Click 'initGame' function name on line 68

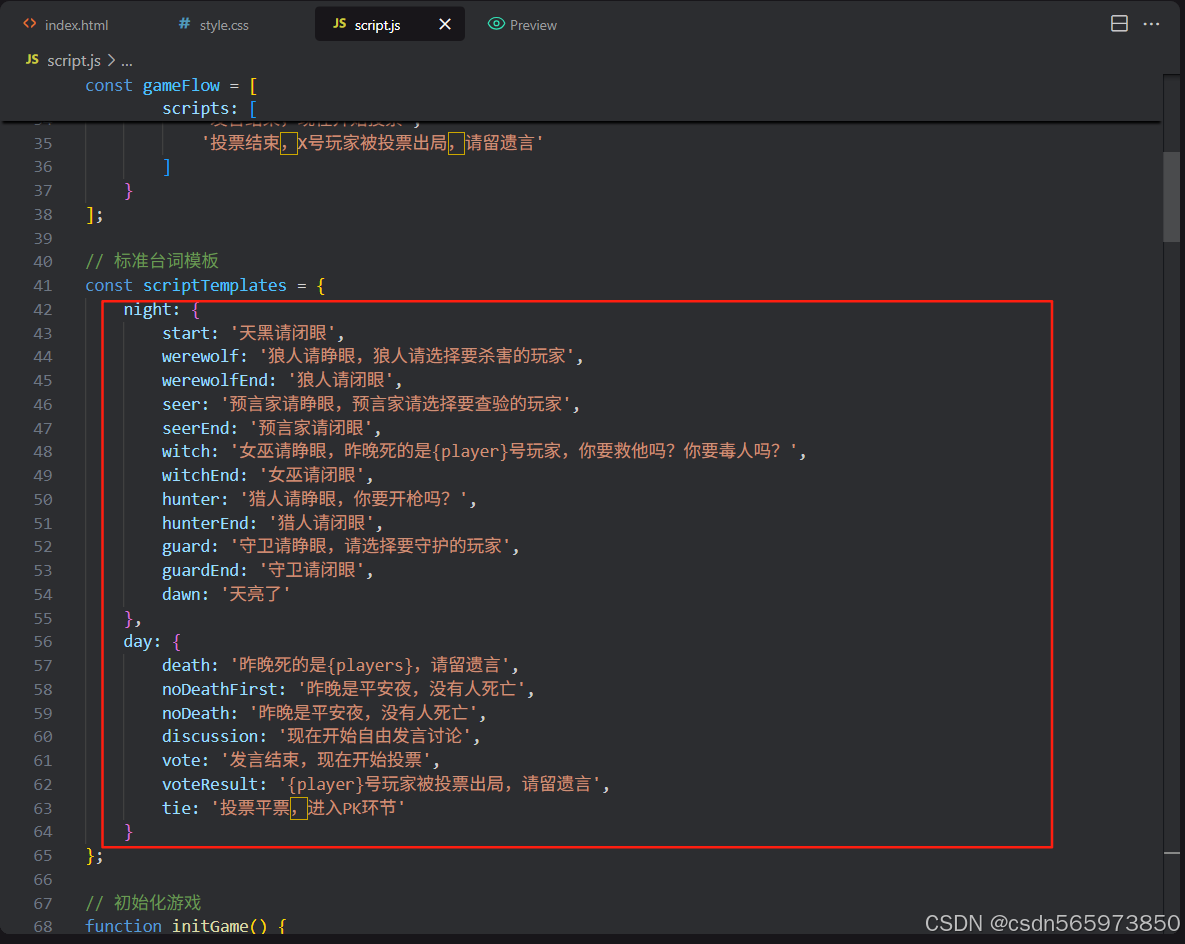pyautogui.click(x=210, y=927)
